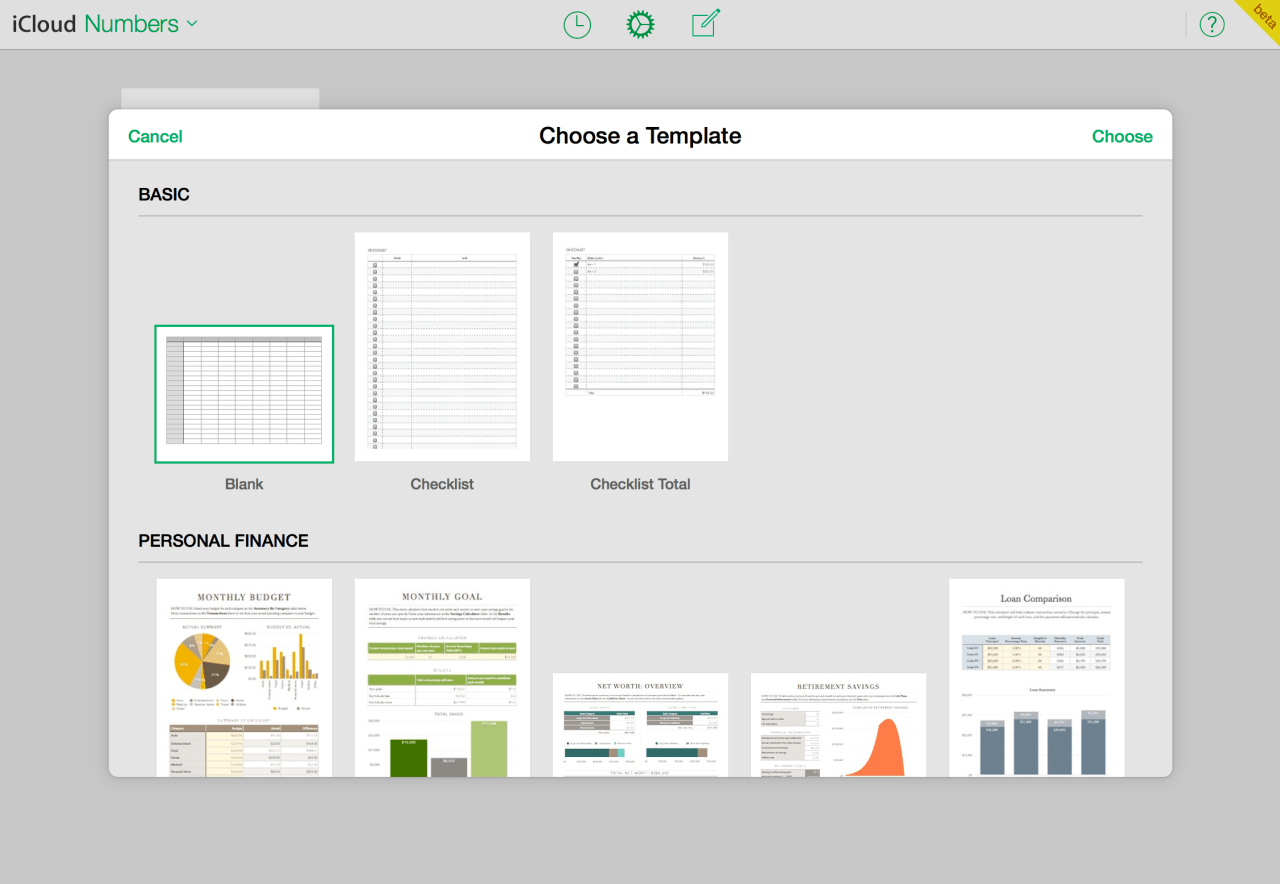Screen dimensions: 1280x884
Task: Open the gear settings menu in the toolbar
Action: 640,25
